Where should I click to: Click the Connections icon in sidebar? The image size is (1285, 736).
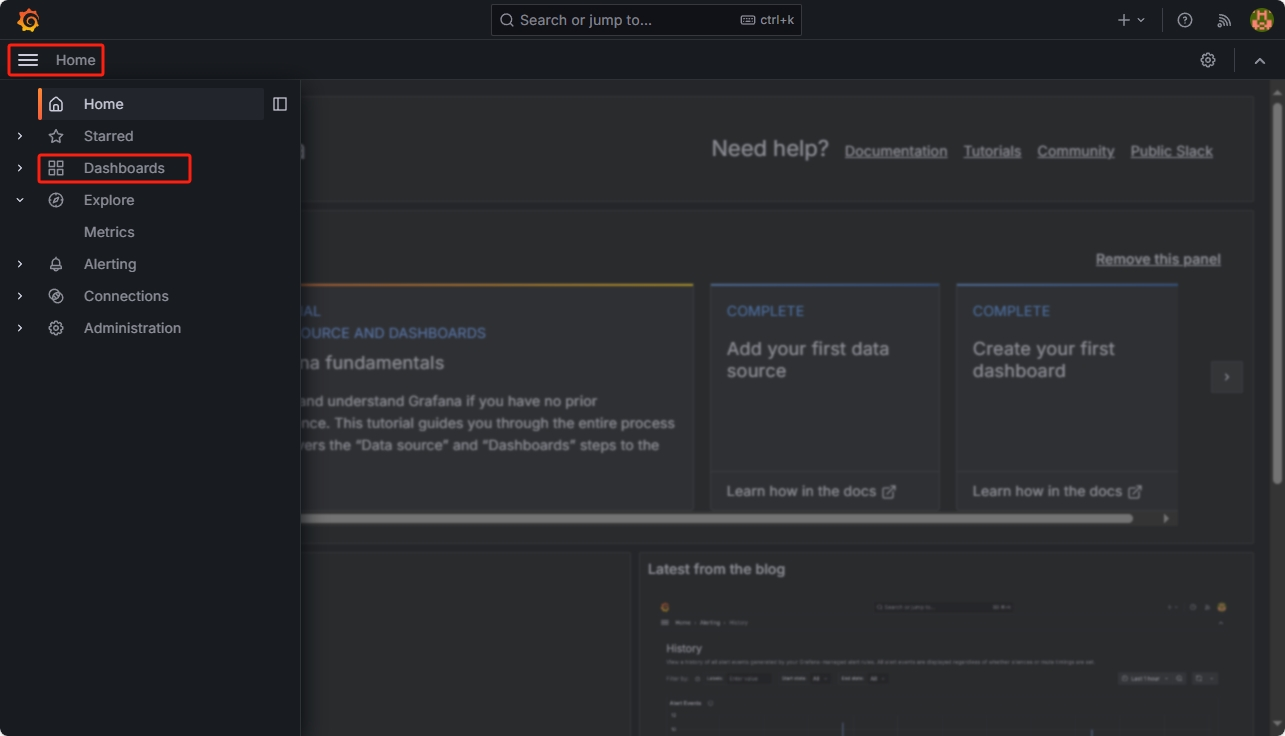[56, 296]
